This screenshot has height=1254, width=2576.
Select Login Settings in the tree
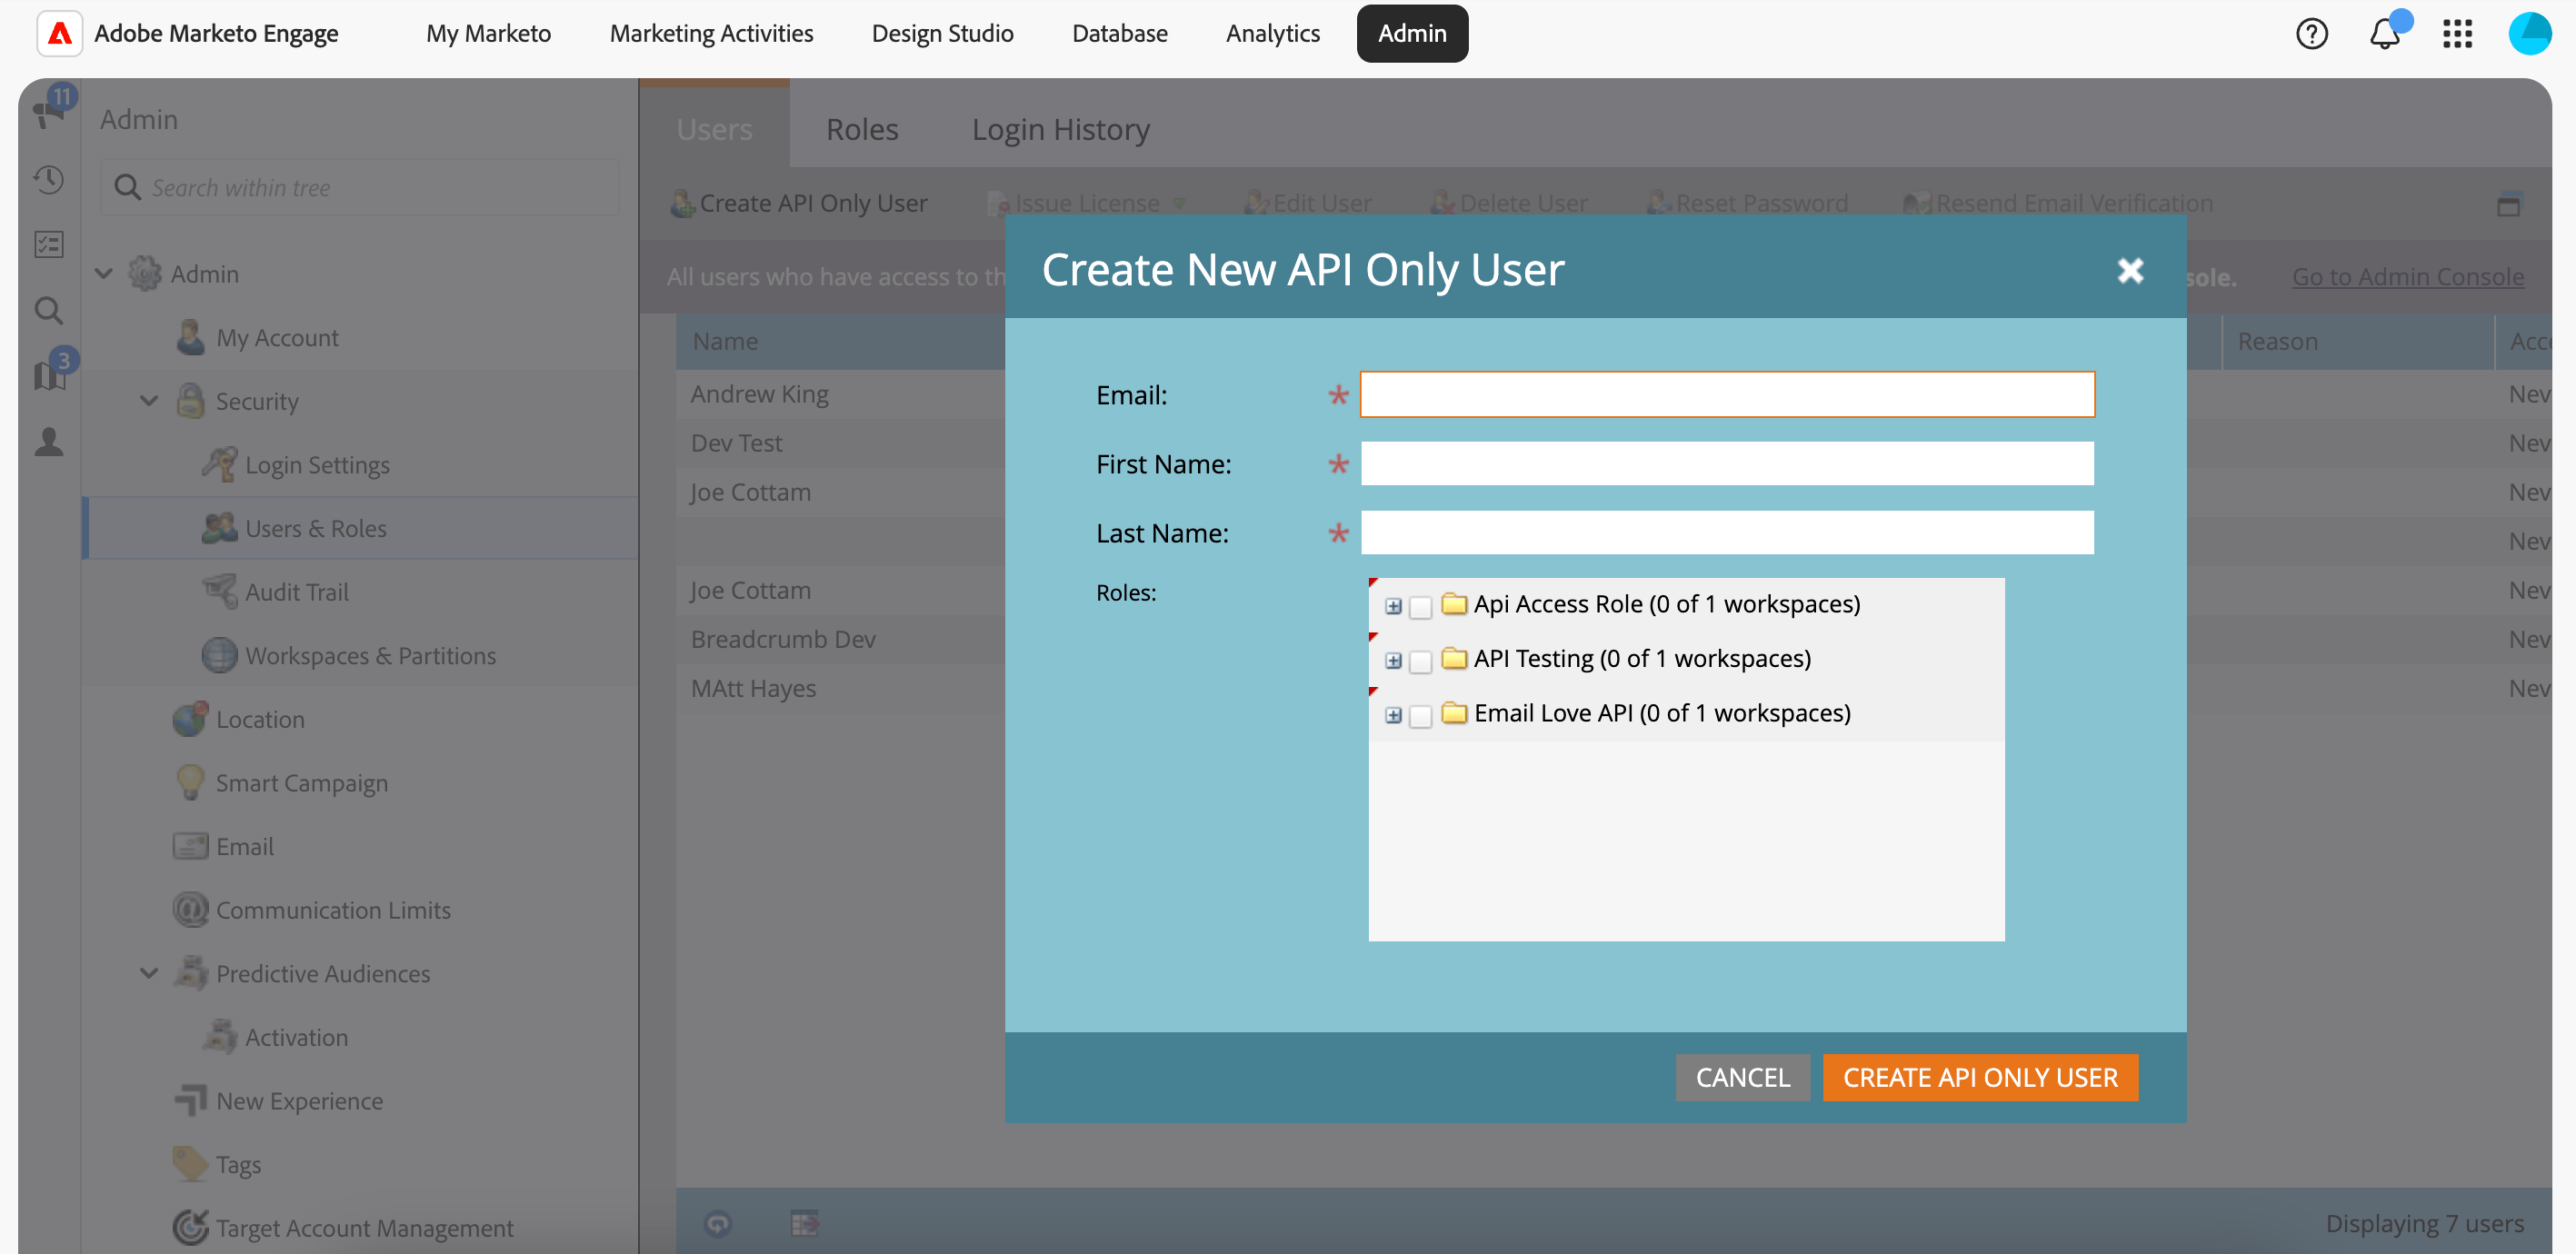click(x=317, y=465)
